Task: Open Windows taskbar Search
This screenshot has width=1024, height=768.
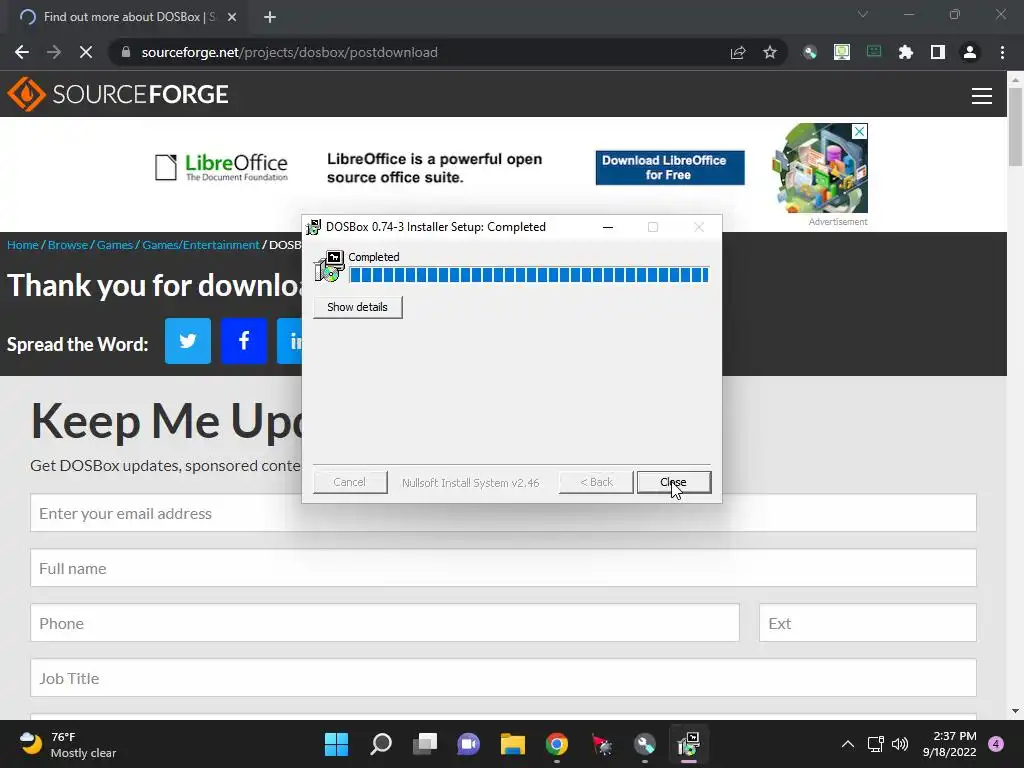Action: [x=381, y=744]
